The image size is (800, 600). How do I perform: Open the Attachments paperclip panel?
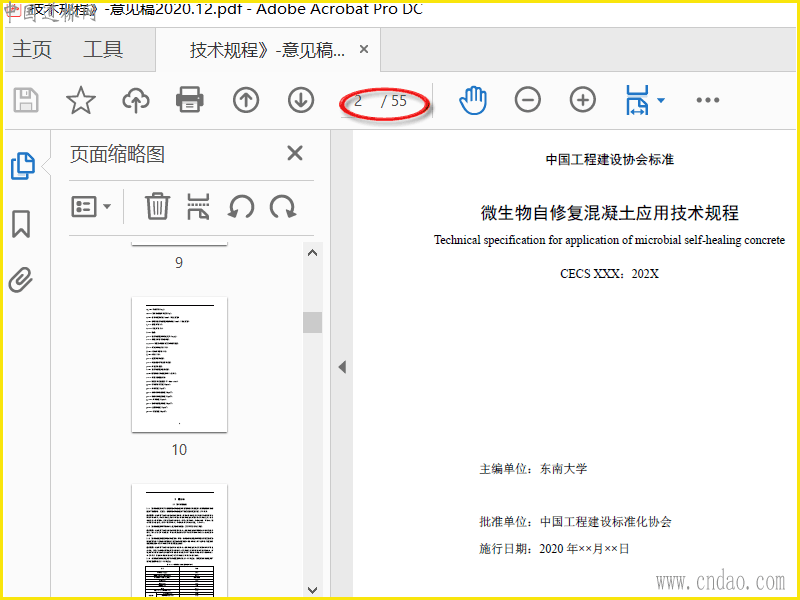coord(21,280)
